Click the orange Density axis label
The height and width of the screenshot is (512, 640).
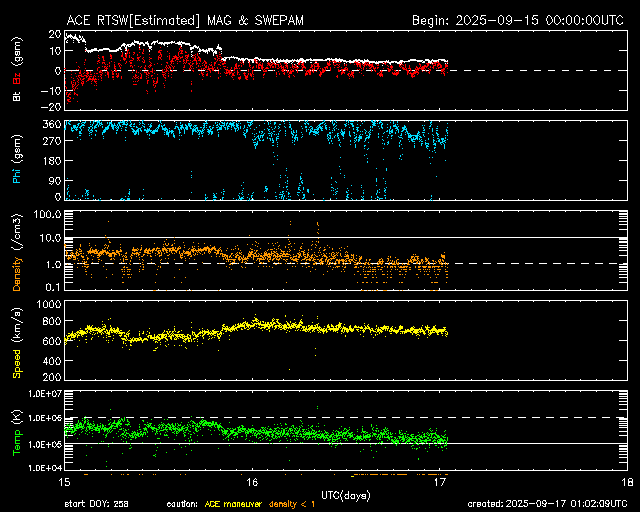point(17,257)
